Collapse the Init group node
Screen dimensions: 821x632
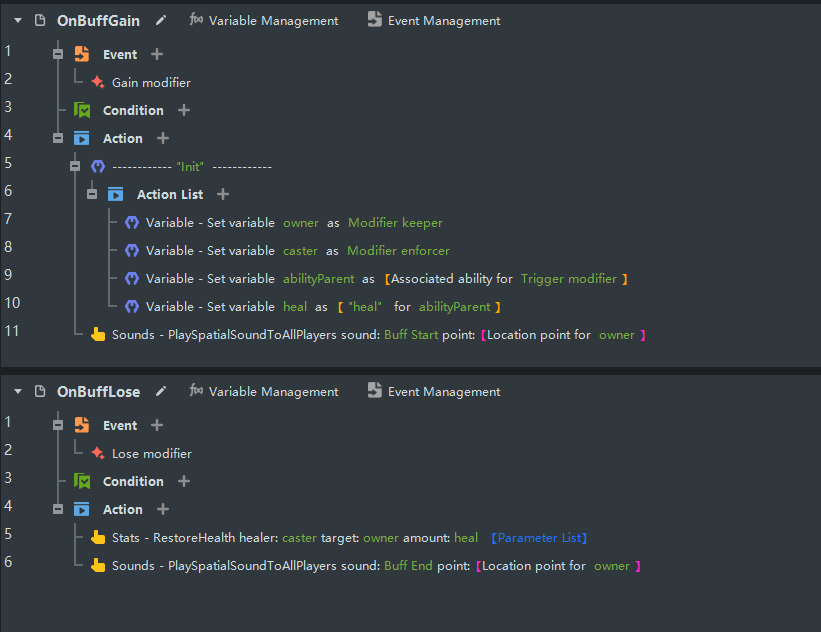pyautogui.click(x=75, y=166)
